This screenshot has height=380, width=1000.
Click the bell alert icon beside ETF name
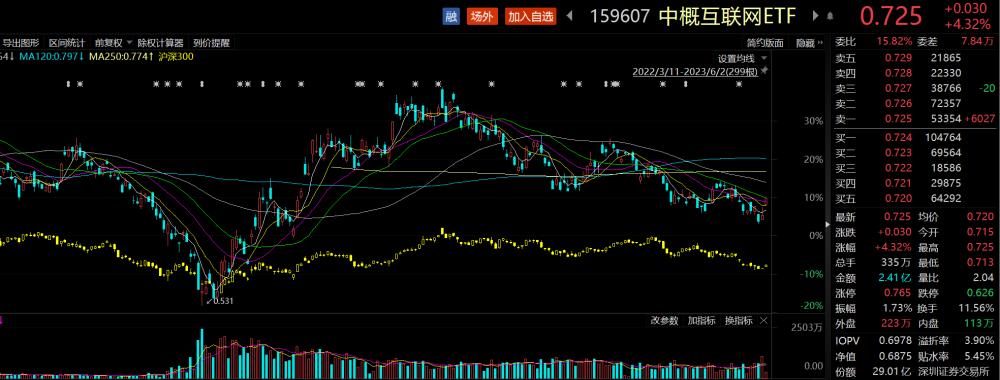tap(830, 17)
